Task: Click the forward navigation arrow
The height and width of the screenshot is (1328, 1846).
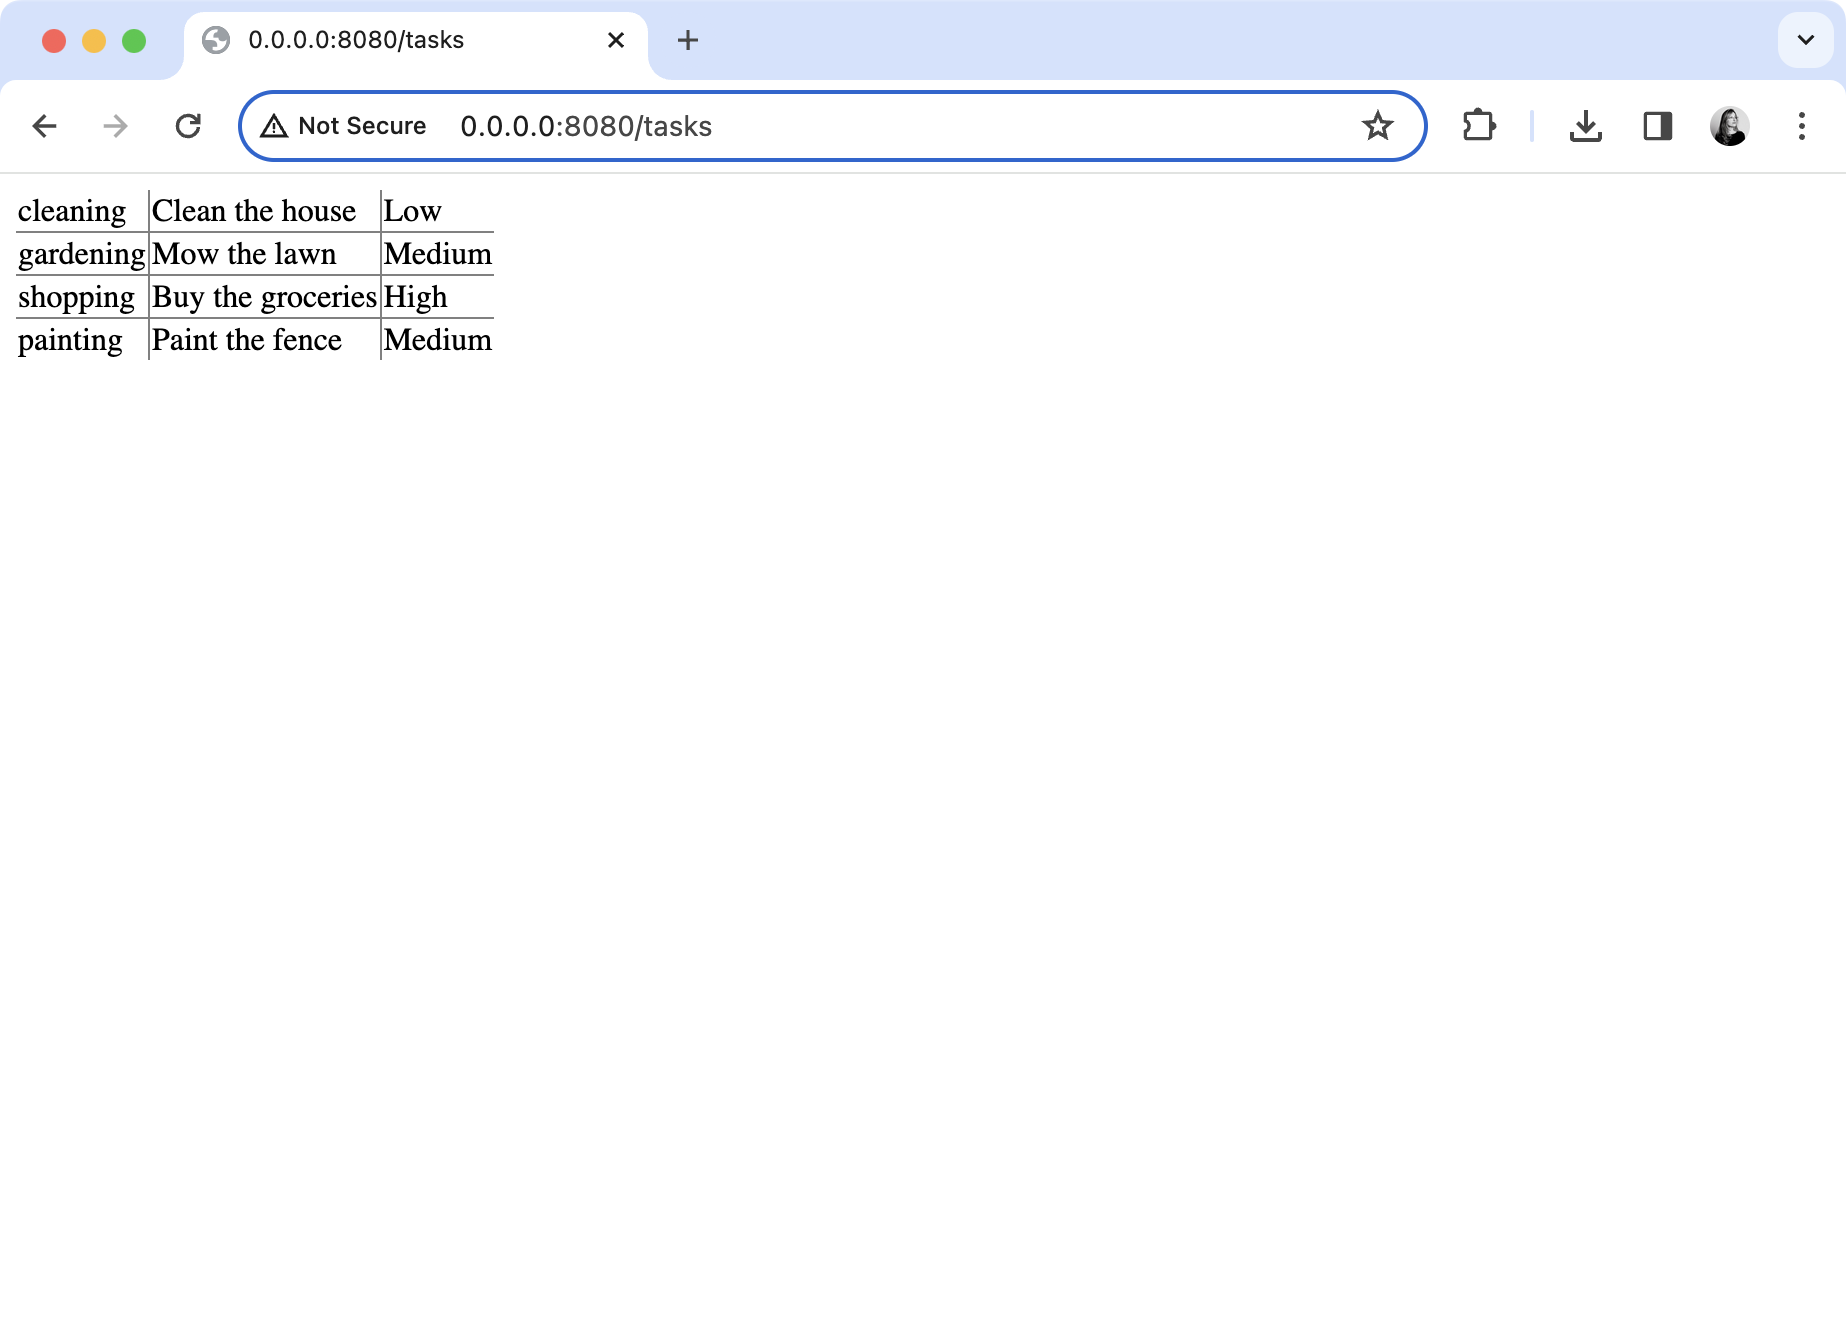Action: pos(115,126)
